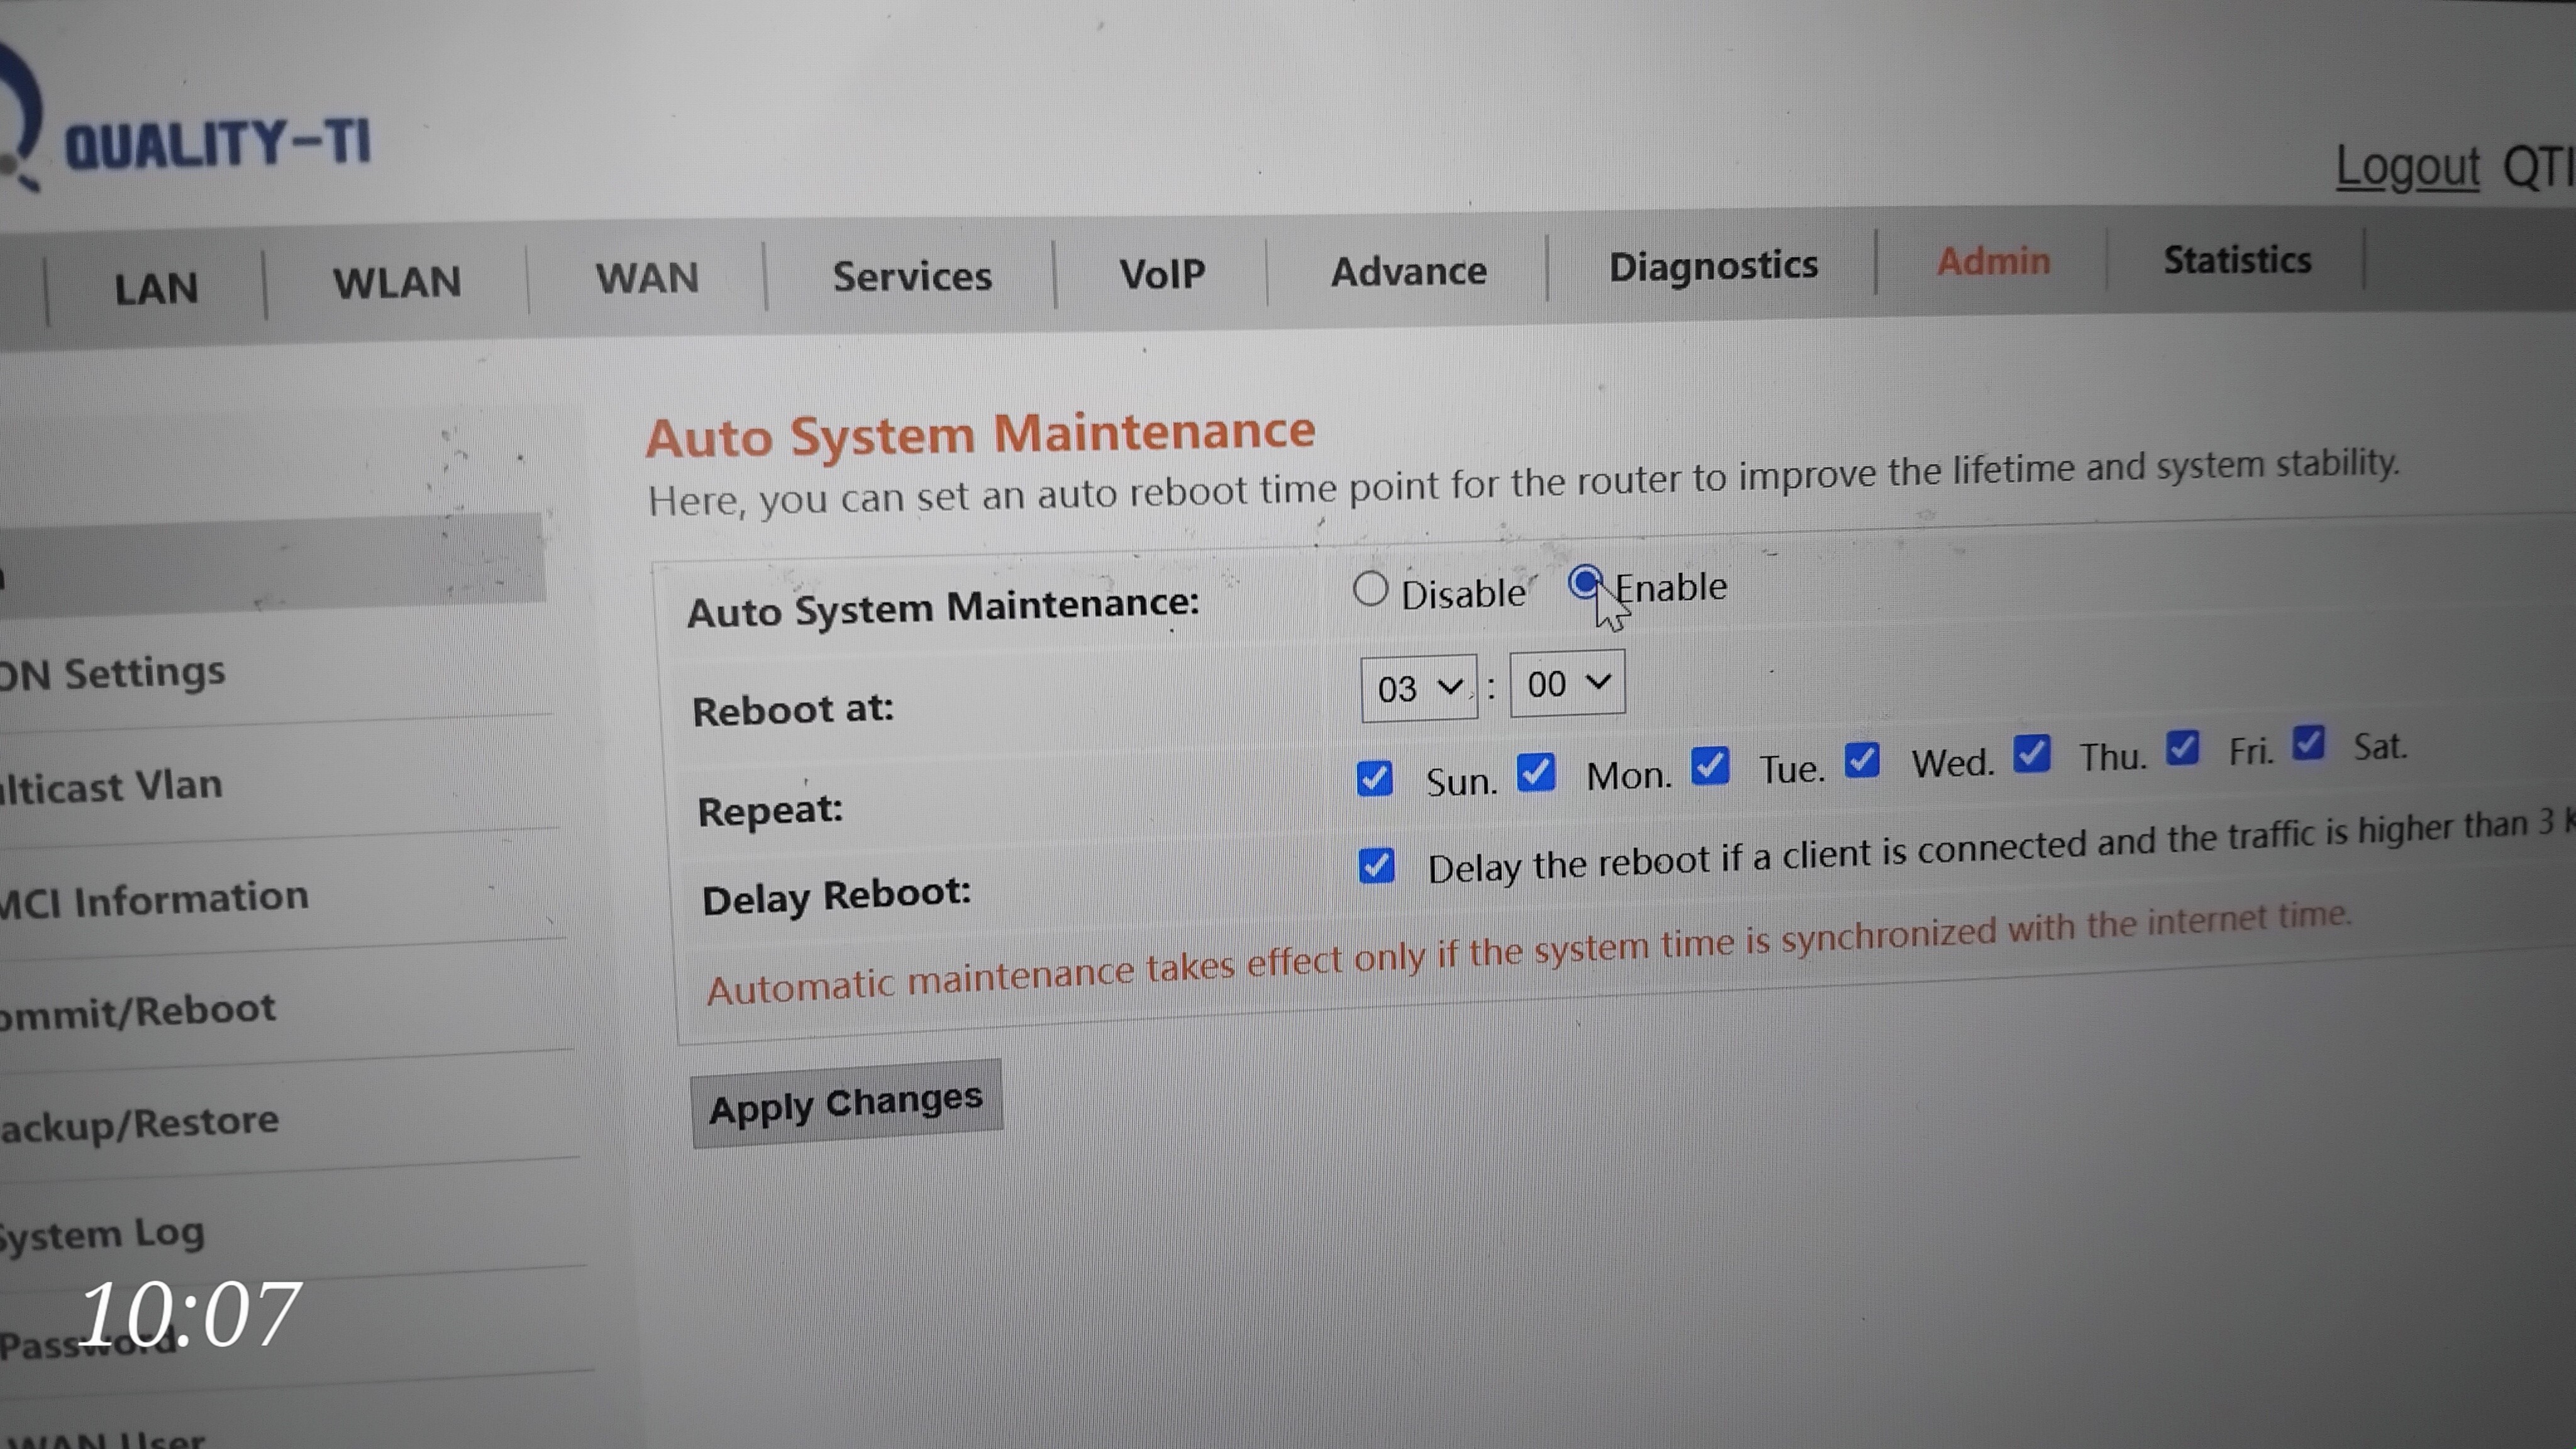Click the Logout link
2576x1449 pixels.
[2407, 167]
